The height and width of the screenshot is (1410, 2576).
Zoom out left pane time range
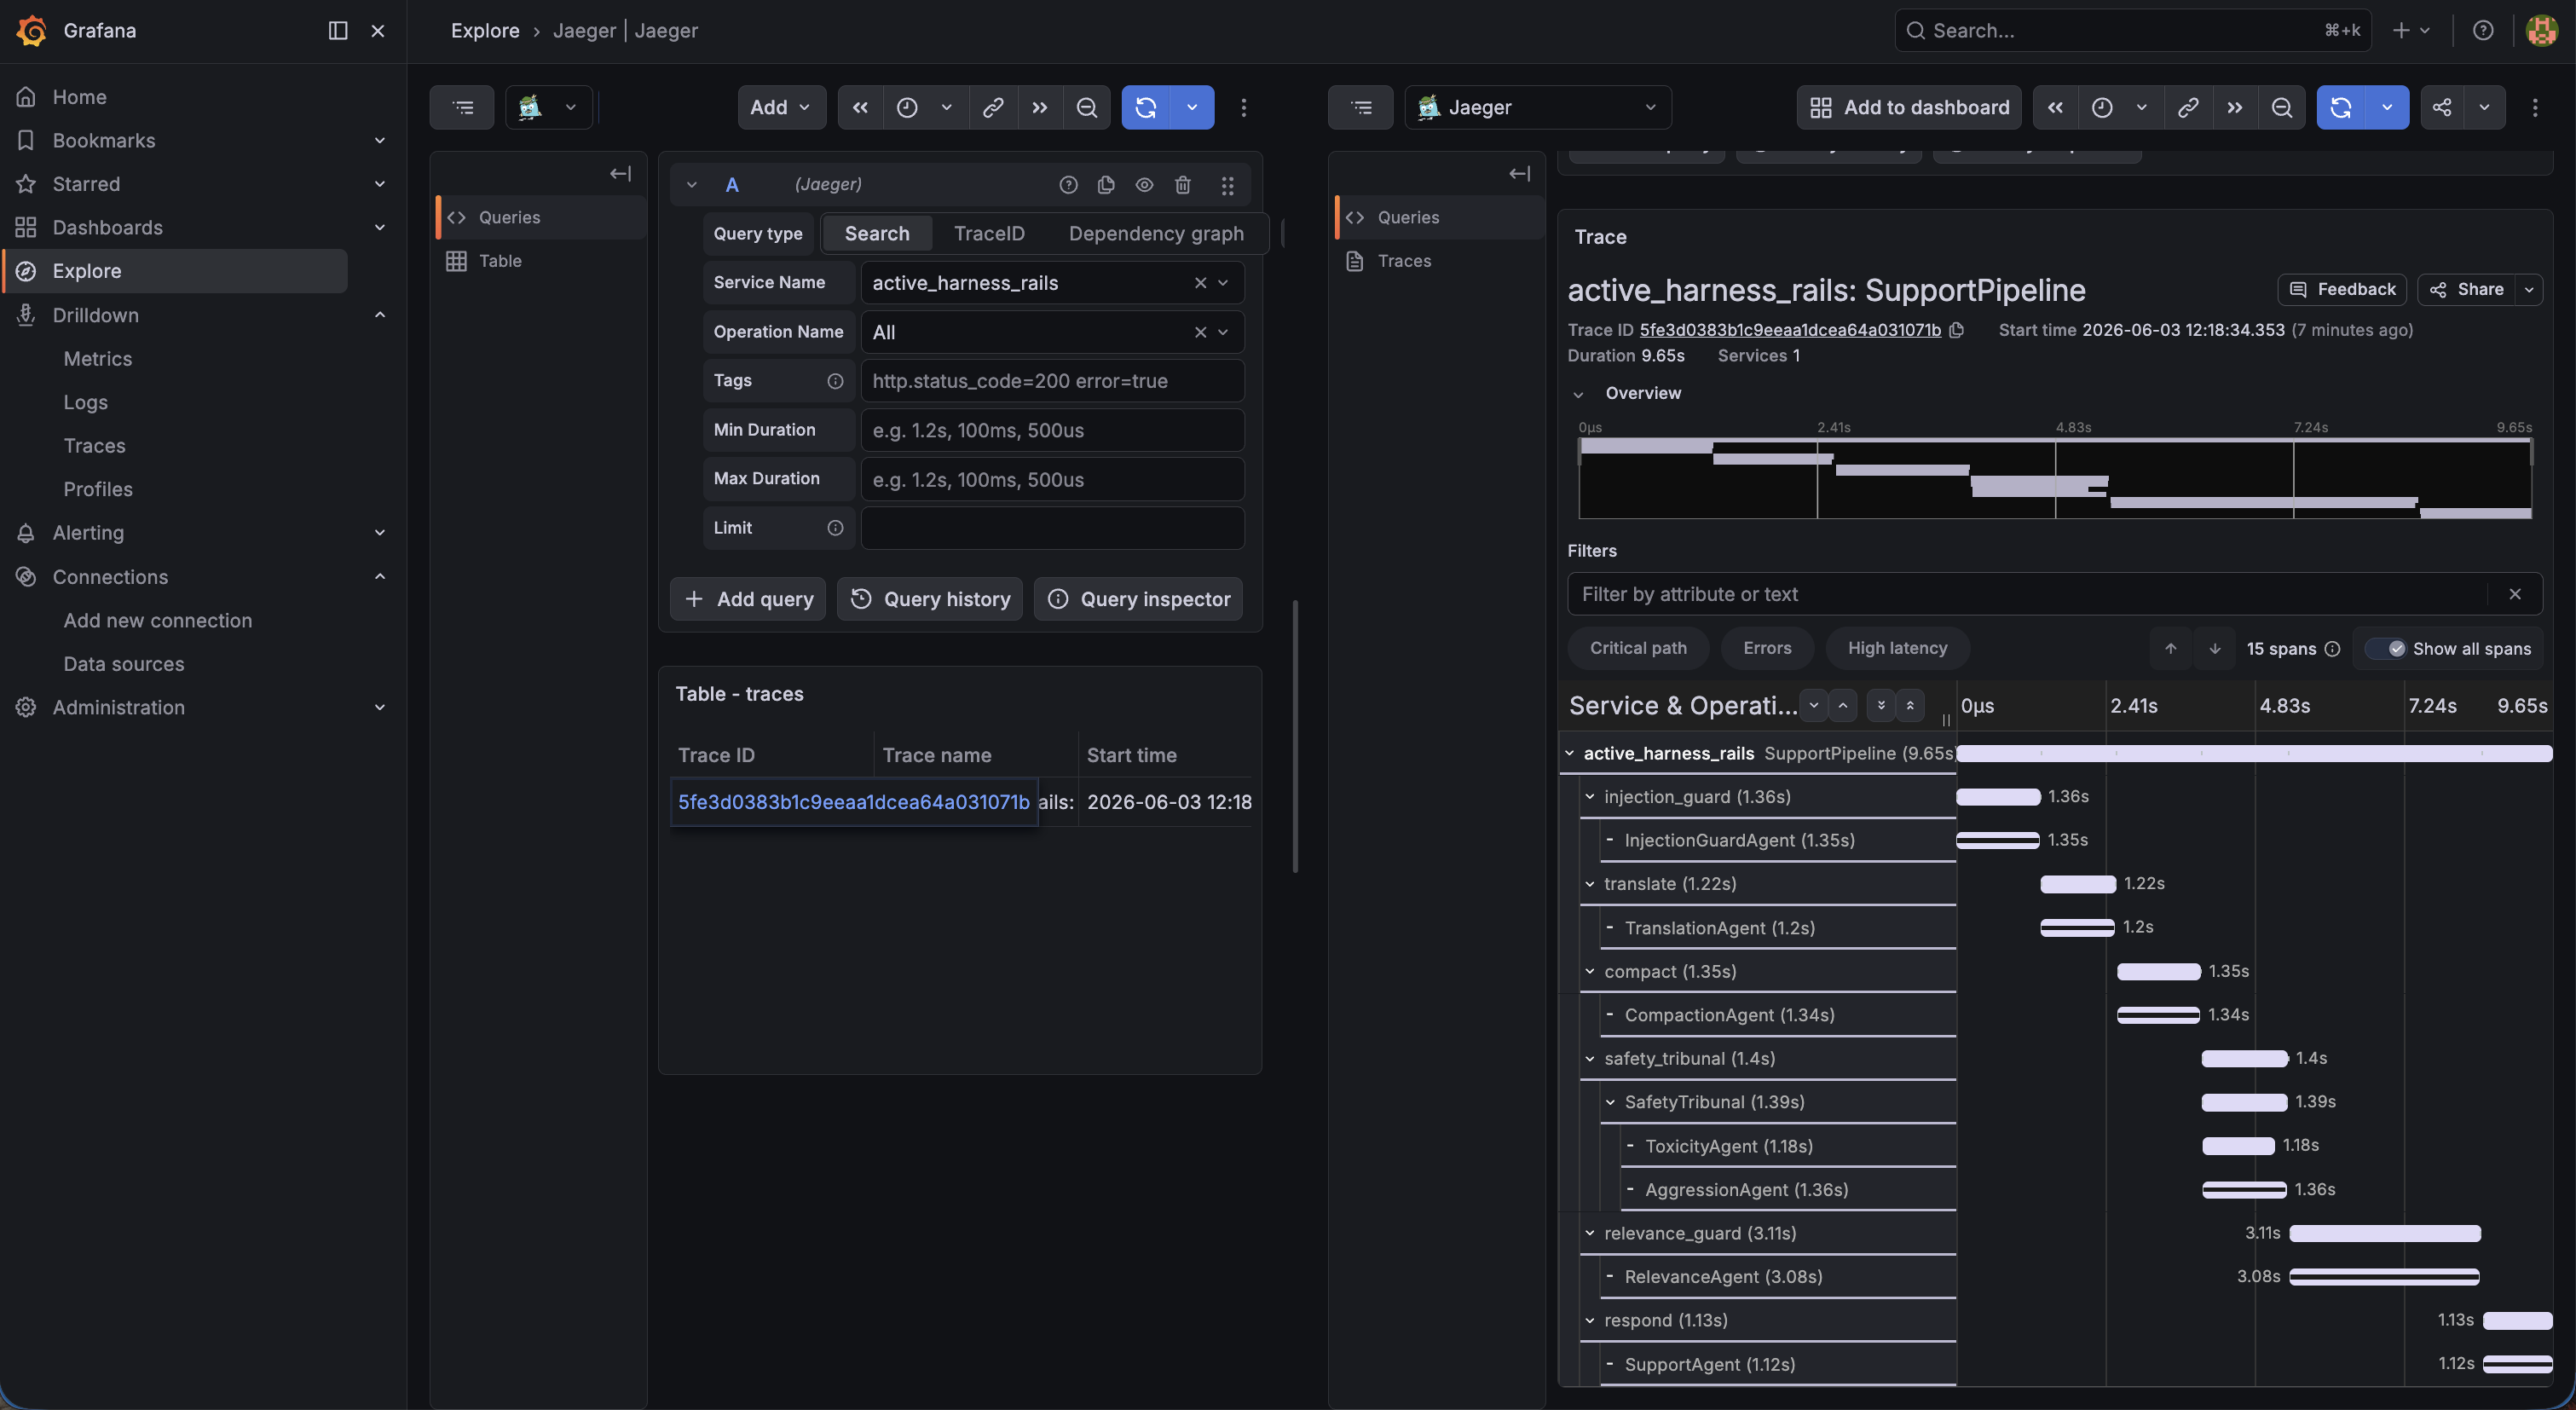click(1087, 107)
